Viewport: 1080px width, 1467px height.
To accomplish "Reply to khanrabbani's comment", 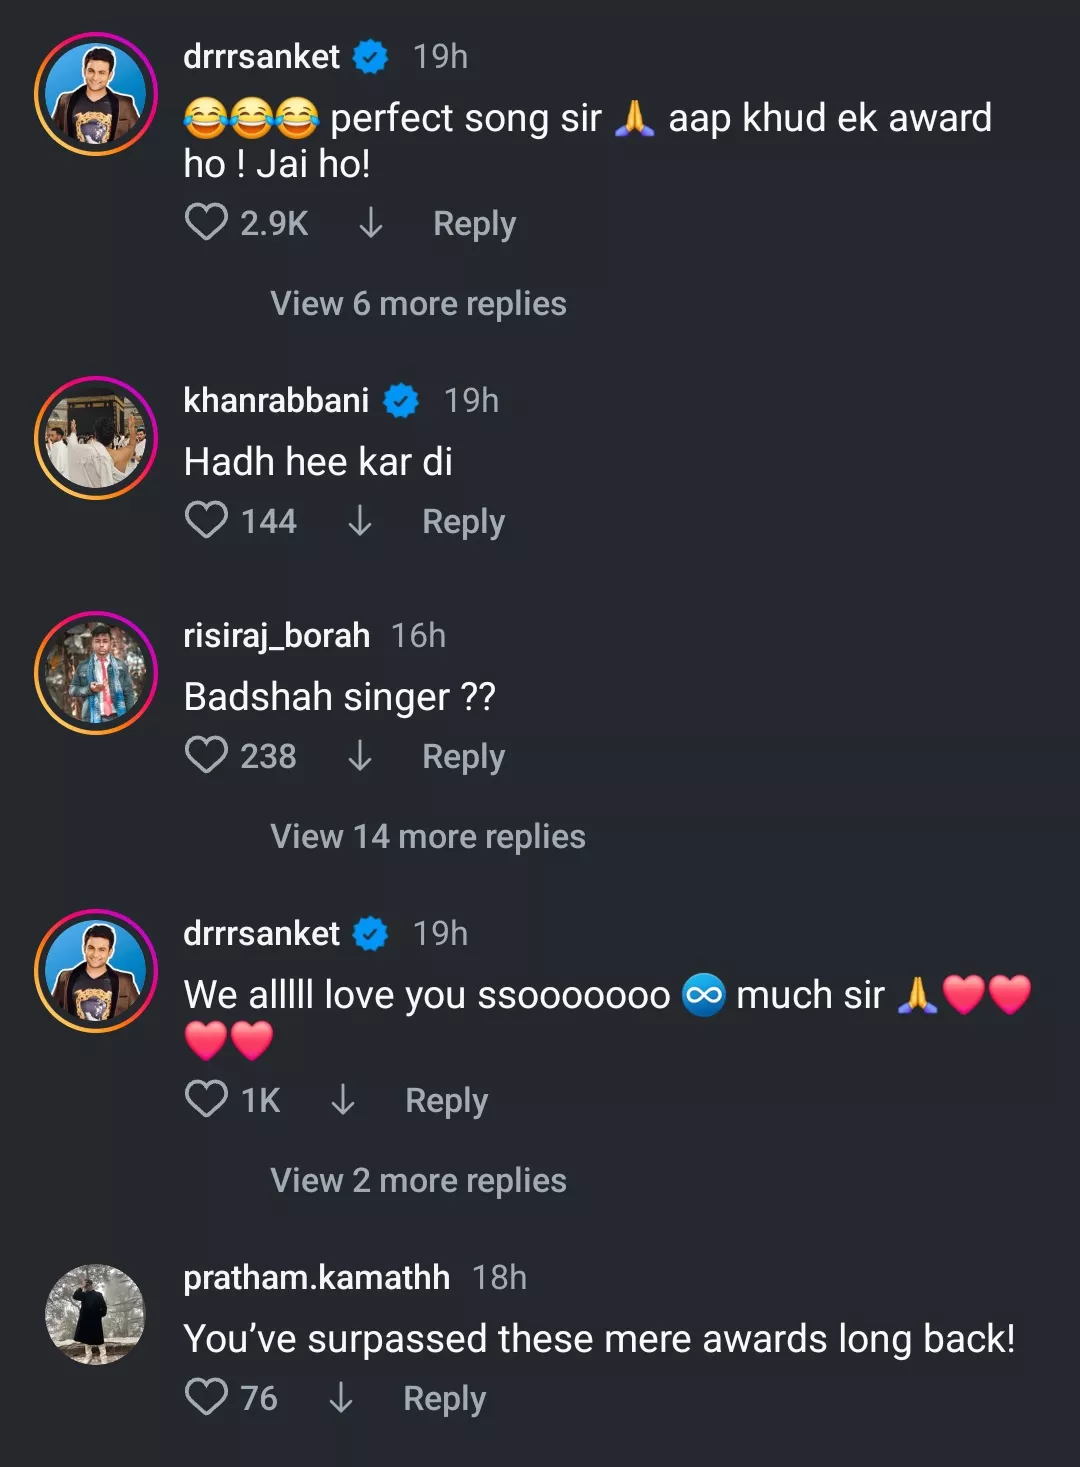I will 463,521.
